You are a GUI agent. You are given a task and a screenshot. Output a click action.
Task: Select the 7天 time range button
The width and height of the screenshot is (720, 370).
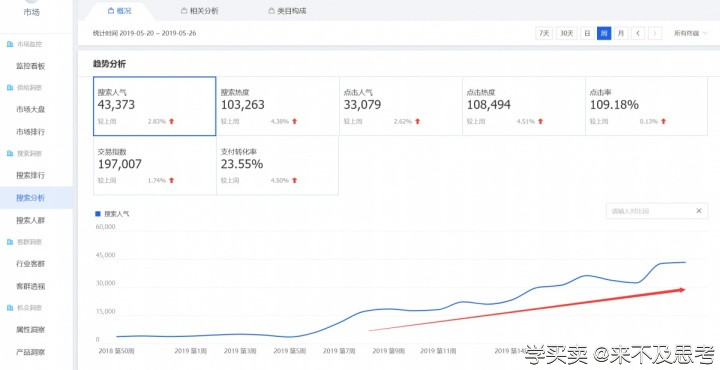pyautogui.click(x=544, y=33)
